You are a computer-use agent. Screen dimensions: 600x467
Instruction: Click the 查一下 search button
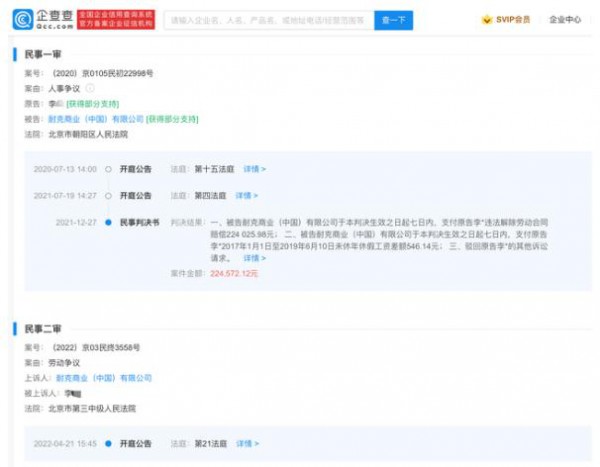tap(393, 20)
